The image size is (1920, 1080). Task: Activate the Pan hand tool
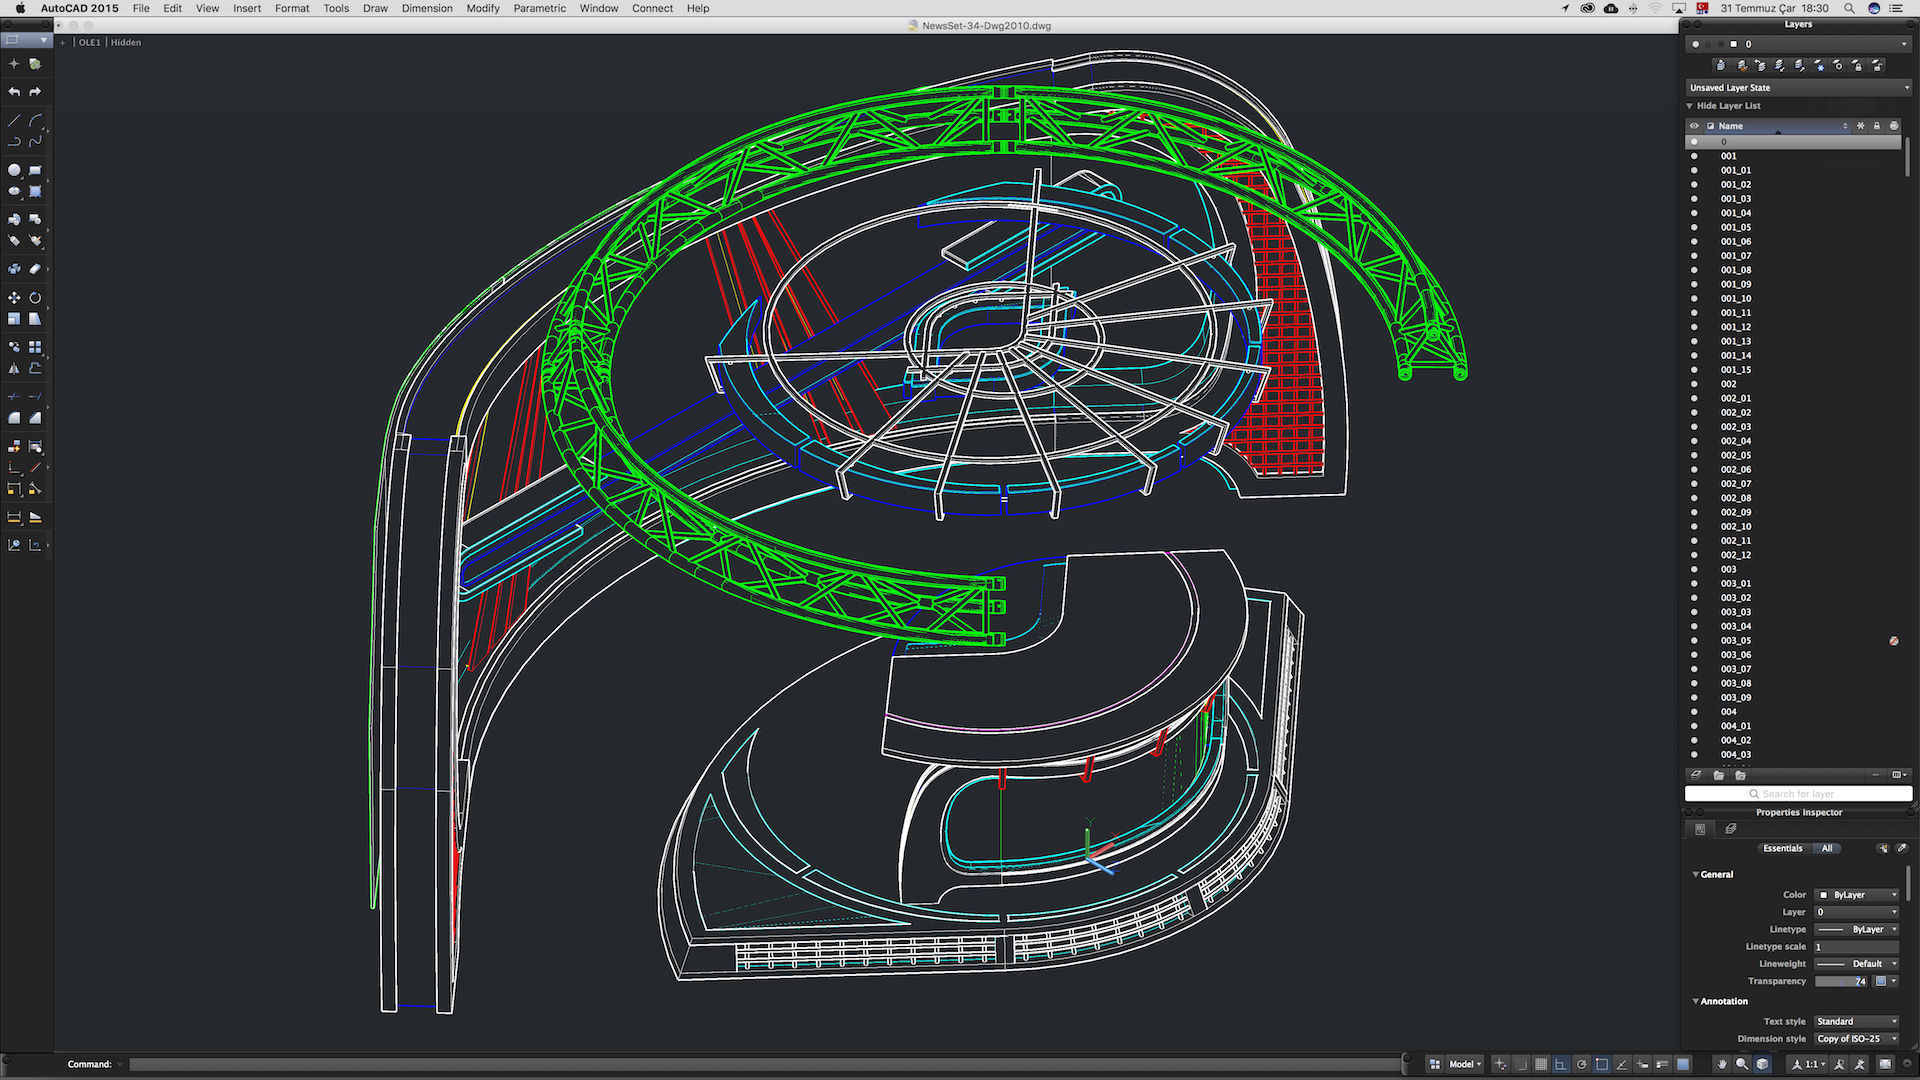(x=1721, y=1064)
